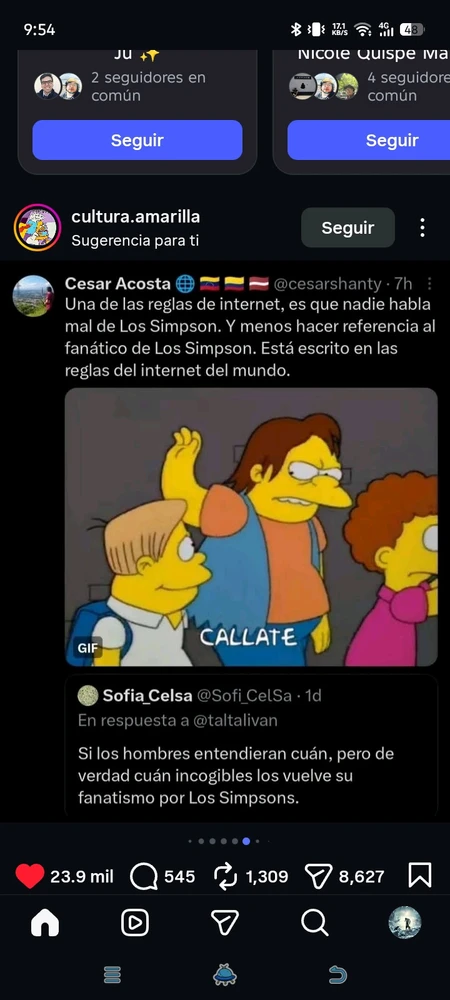Open three-dot menu for cultura.amarilla post

point(422,228)
